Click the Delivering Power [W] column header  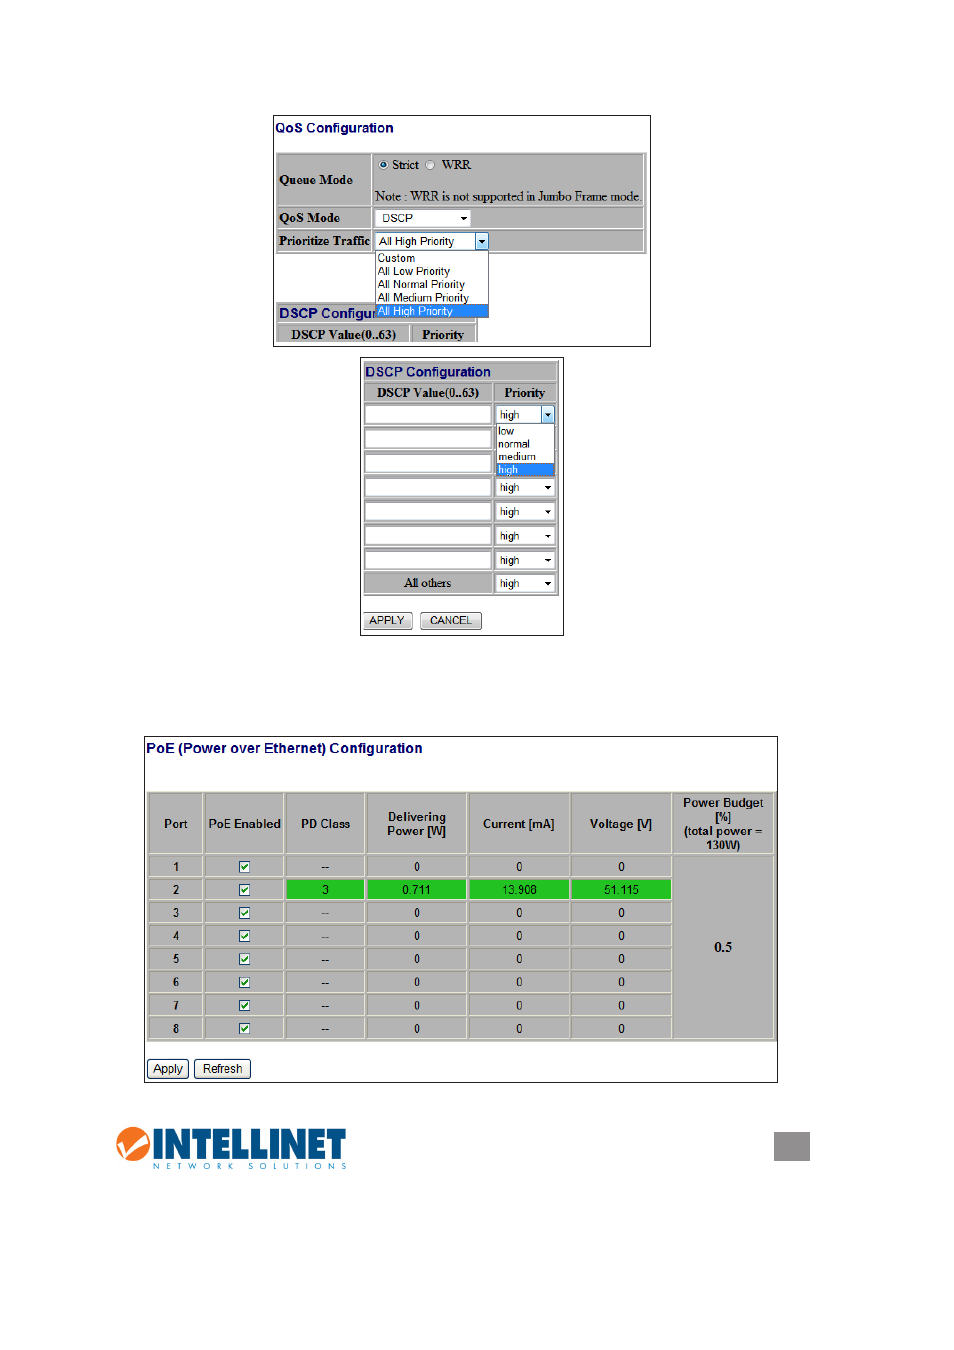[417, 824]
